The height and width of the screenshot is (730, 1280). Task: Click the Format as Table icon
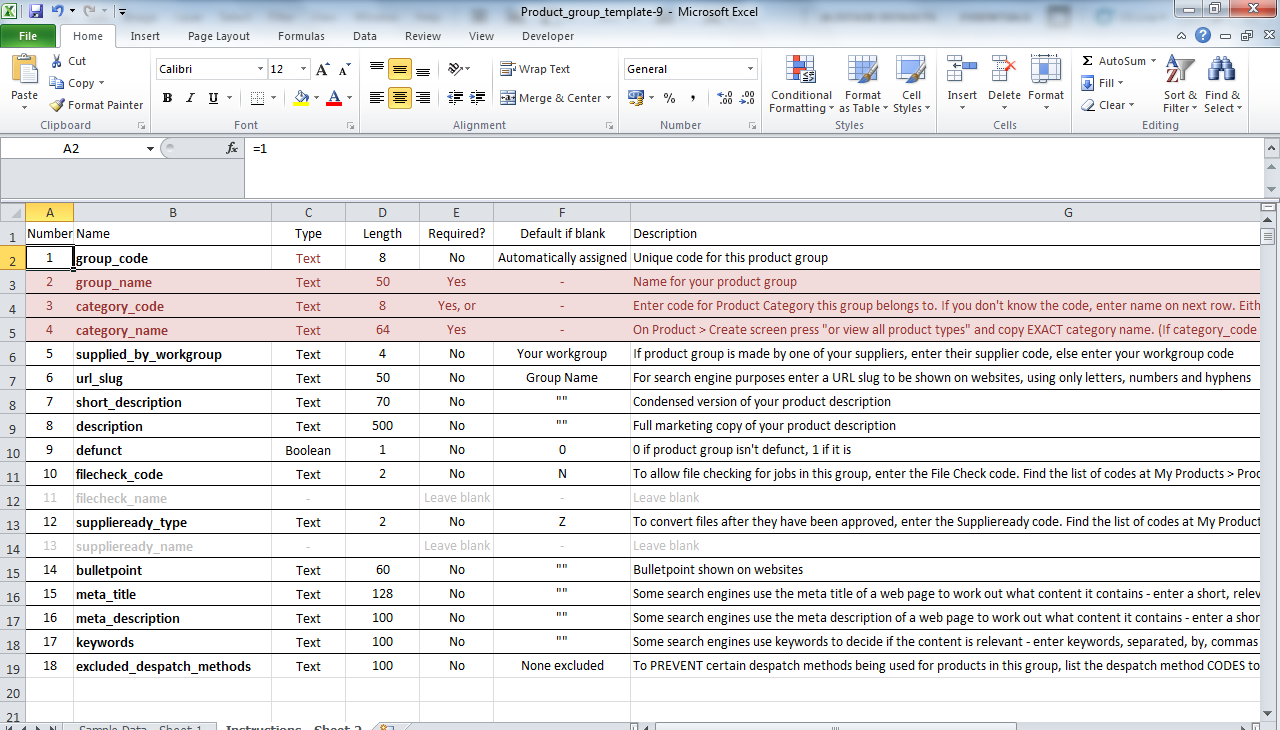pos(862,70)
